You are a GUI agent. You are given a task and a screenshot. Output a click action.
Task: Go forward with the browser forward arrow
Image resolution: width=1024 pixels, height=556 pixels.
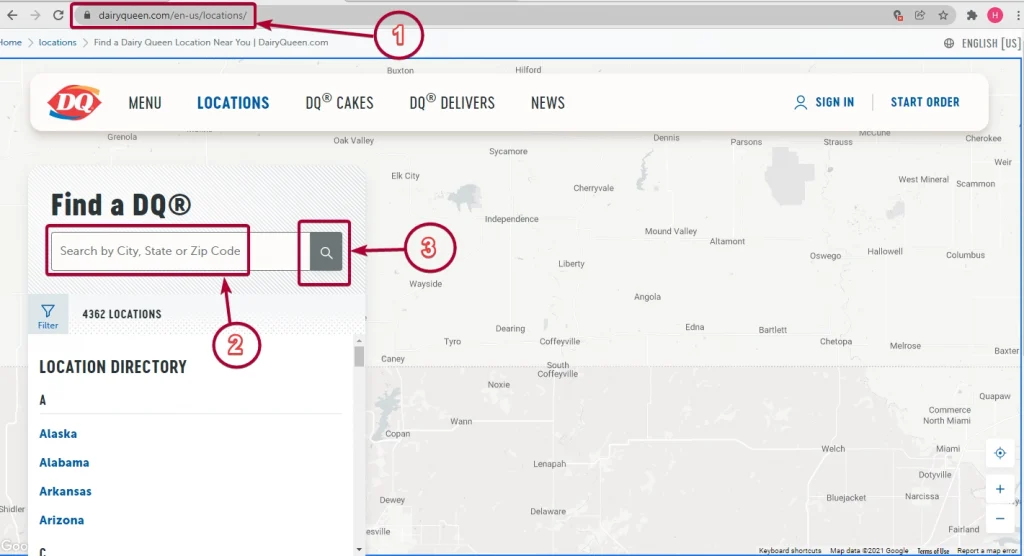tap(35, 15)
